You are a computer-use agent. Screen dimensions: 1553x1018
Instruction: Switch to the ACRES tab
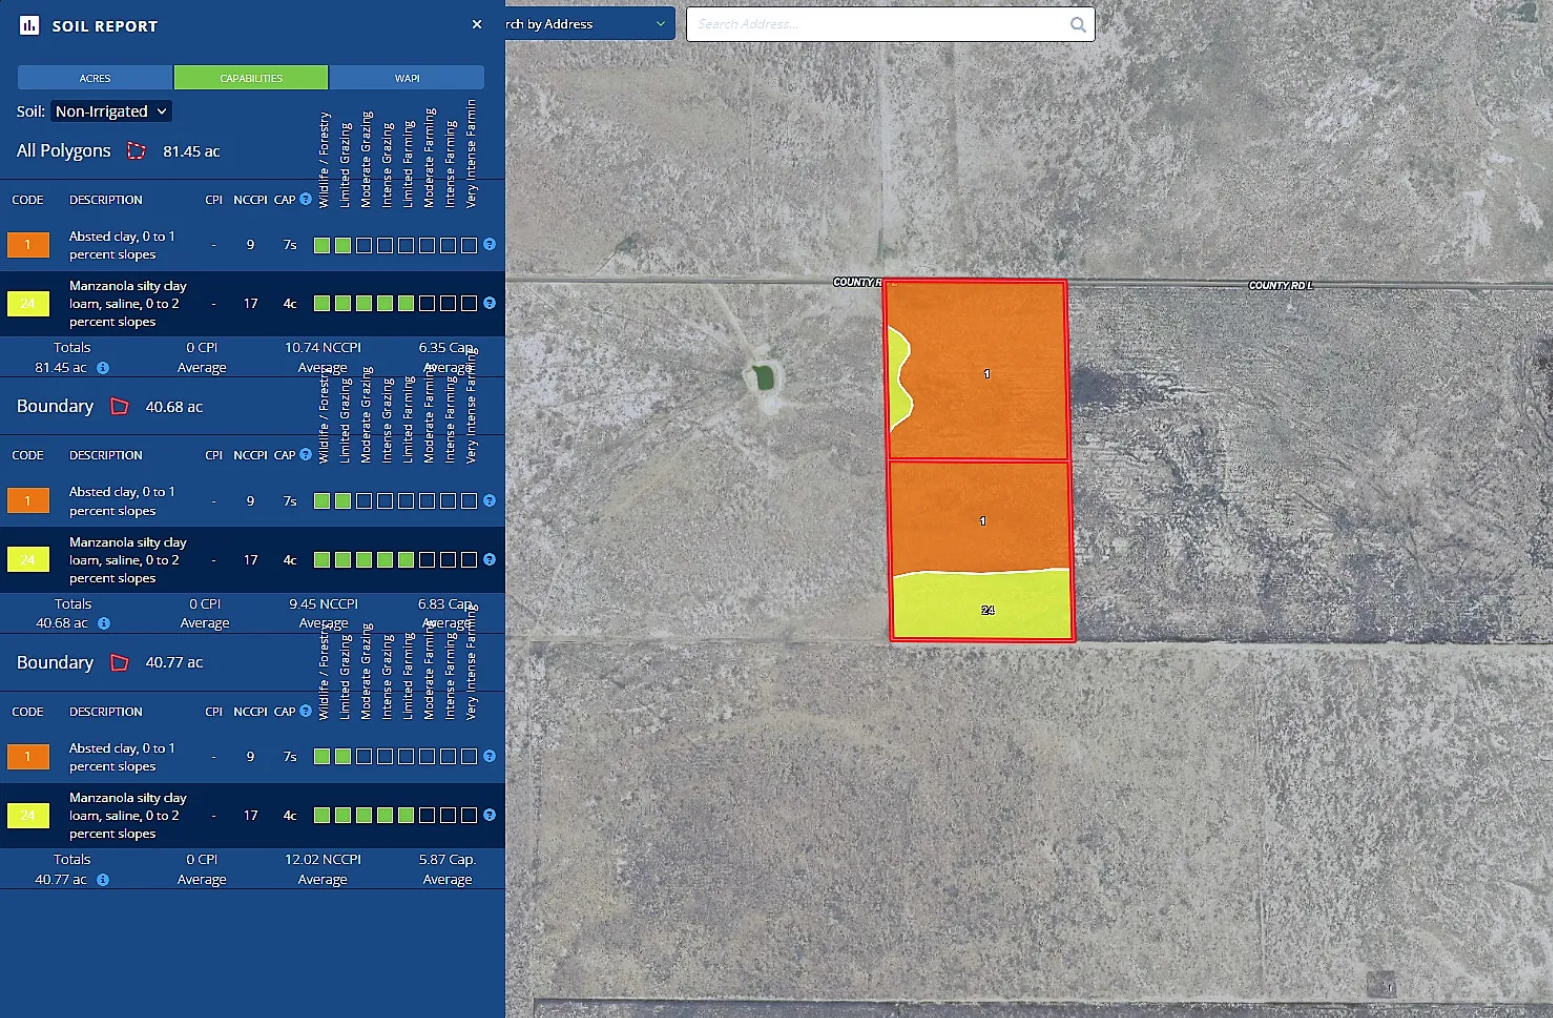pyautogui.click(x=95, y=78)
